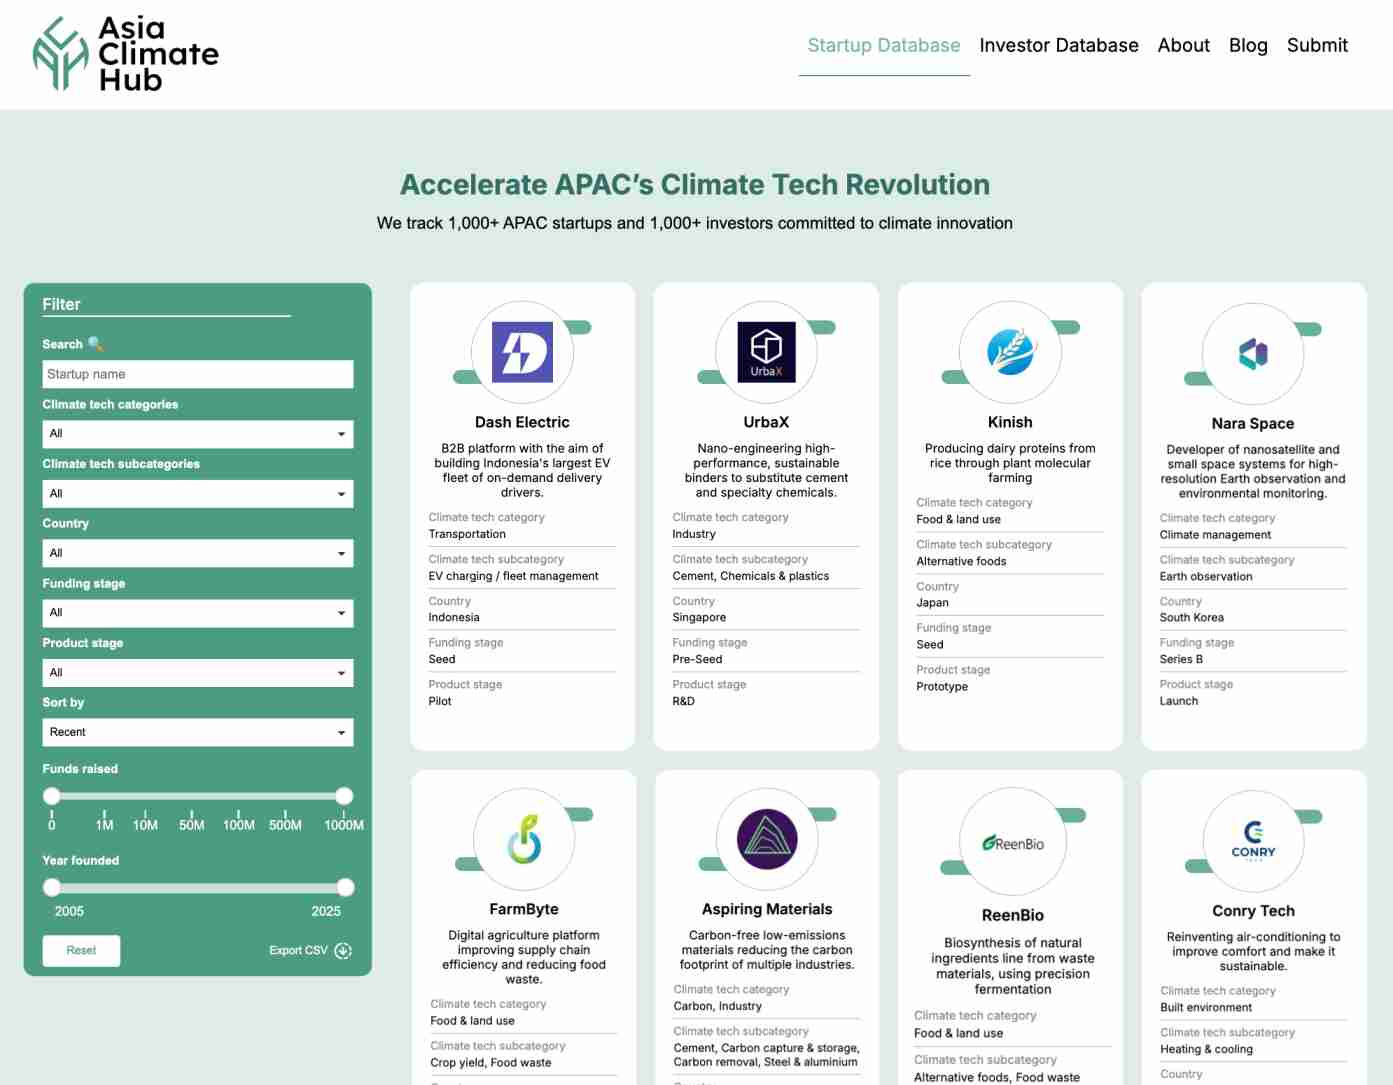Click 'South Korea' country value
Image resolution: width=1393 pixels, height=1085 pixels.
coord(1192,617)
